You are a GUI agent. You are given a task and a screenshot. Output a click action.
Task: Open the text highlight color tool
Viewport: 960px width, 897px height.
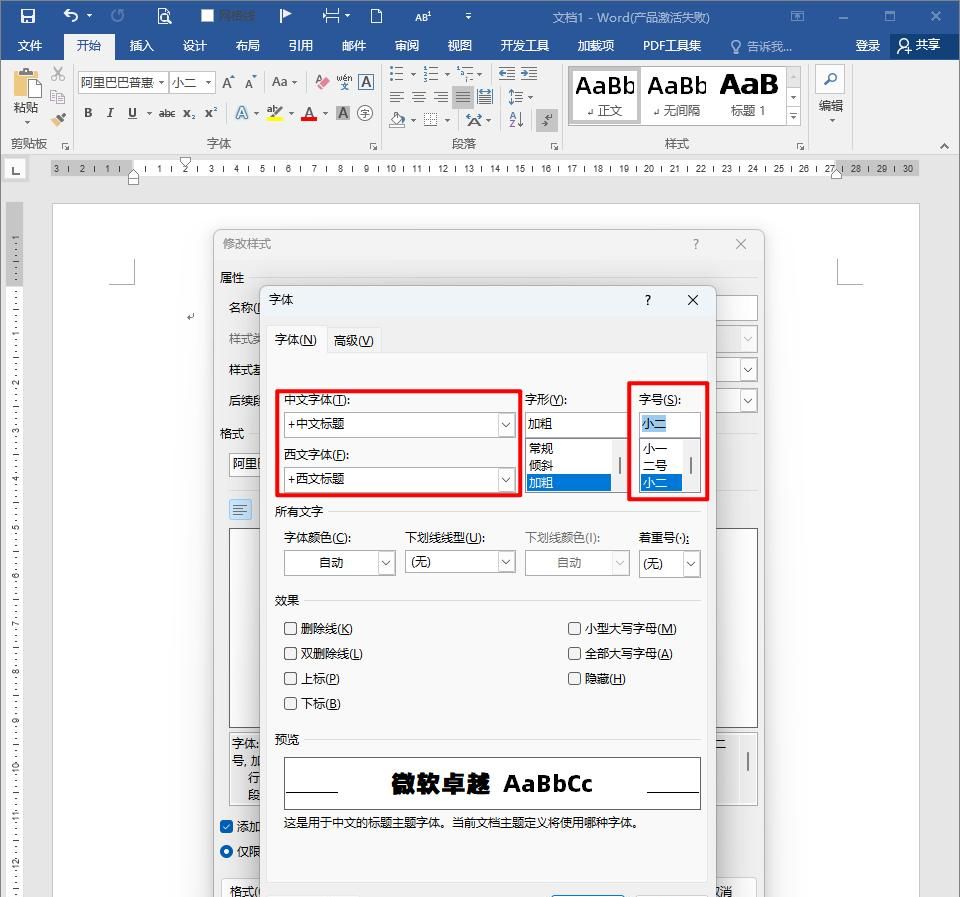click(x=272, y=113)
